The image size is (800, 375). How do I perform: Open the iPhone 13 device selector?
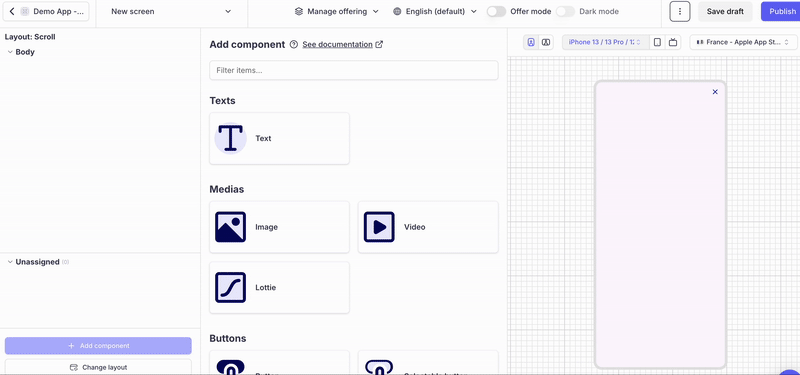pos(606,42)
